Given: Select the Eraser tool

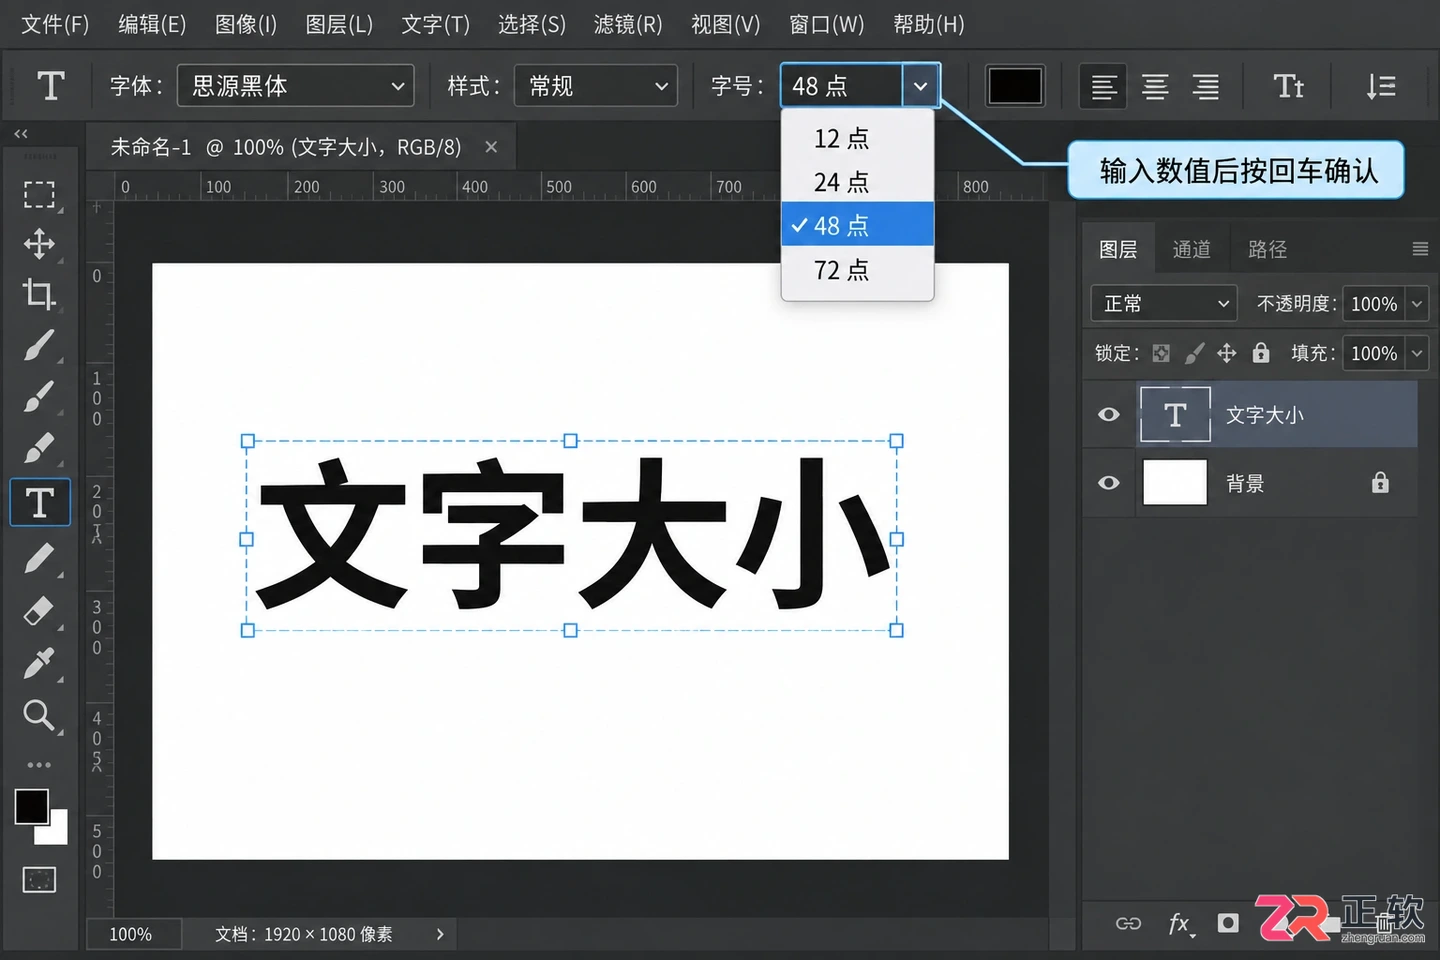Looking at the screenshot, I should 39,610.
